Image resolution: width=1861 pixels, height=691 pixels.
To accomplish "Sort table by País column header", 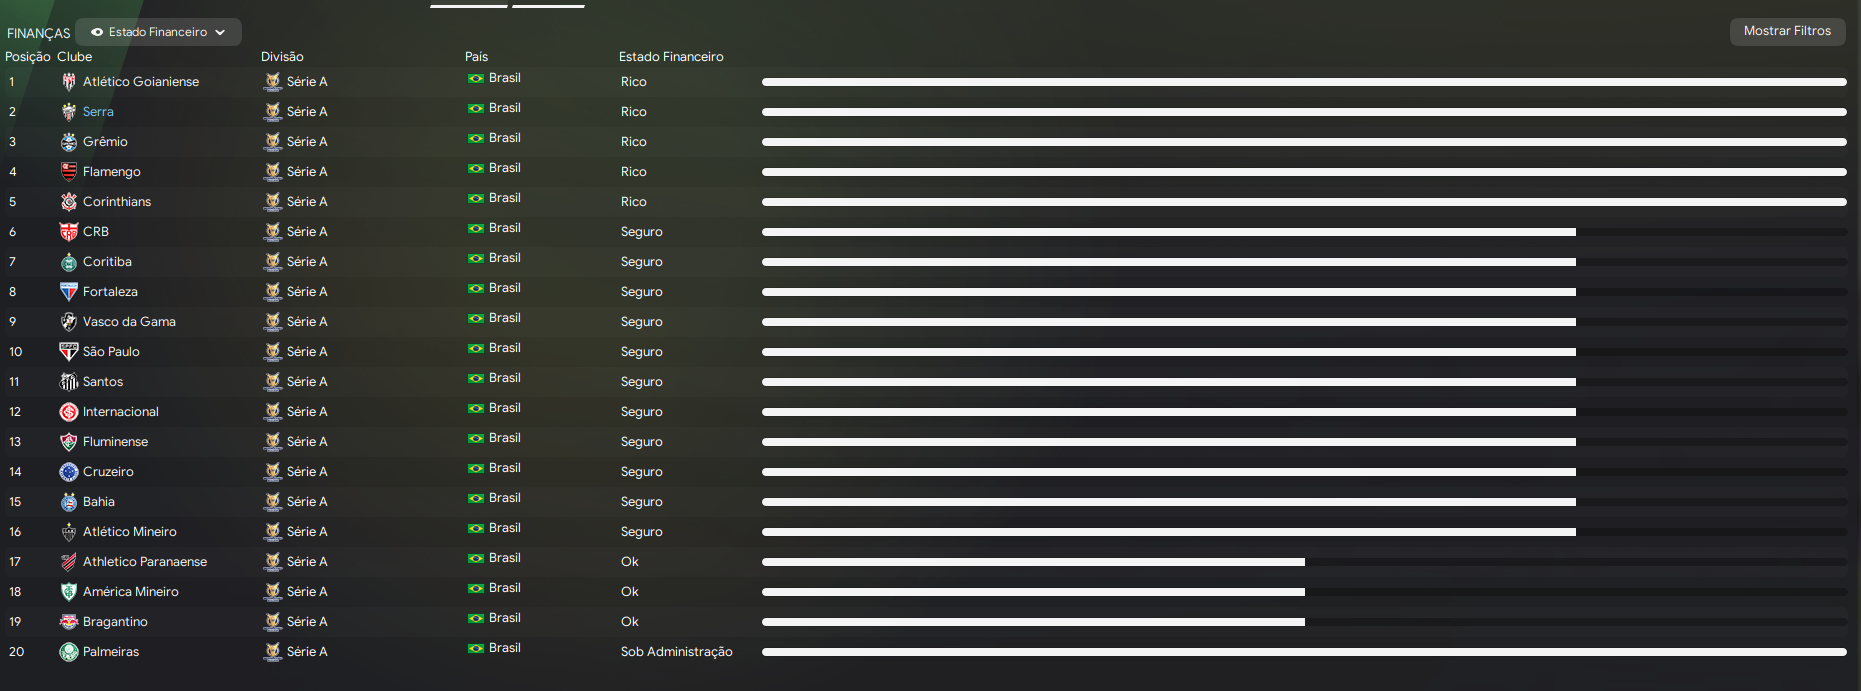I will pos(476,57).
